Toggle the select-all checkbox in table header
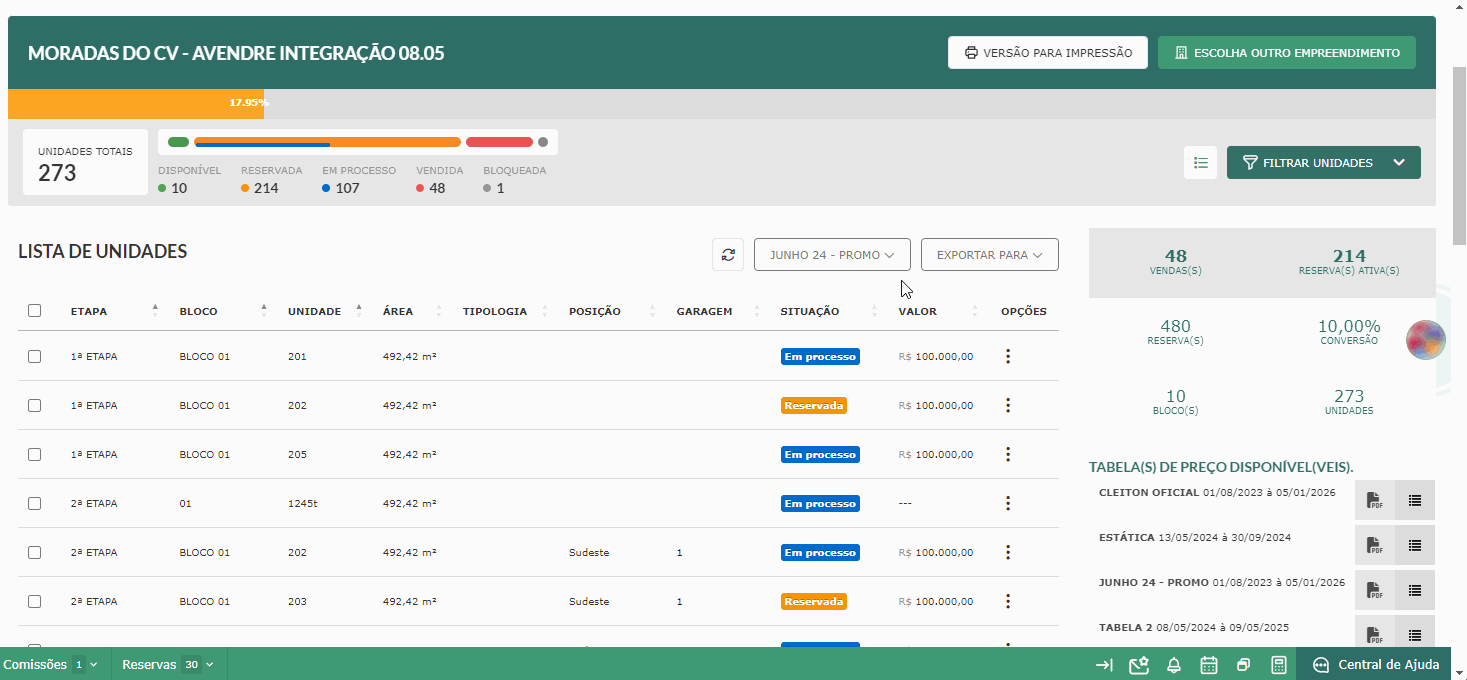Screen dimensions: 1467x680 click(35, 311)
